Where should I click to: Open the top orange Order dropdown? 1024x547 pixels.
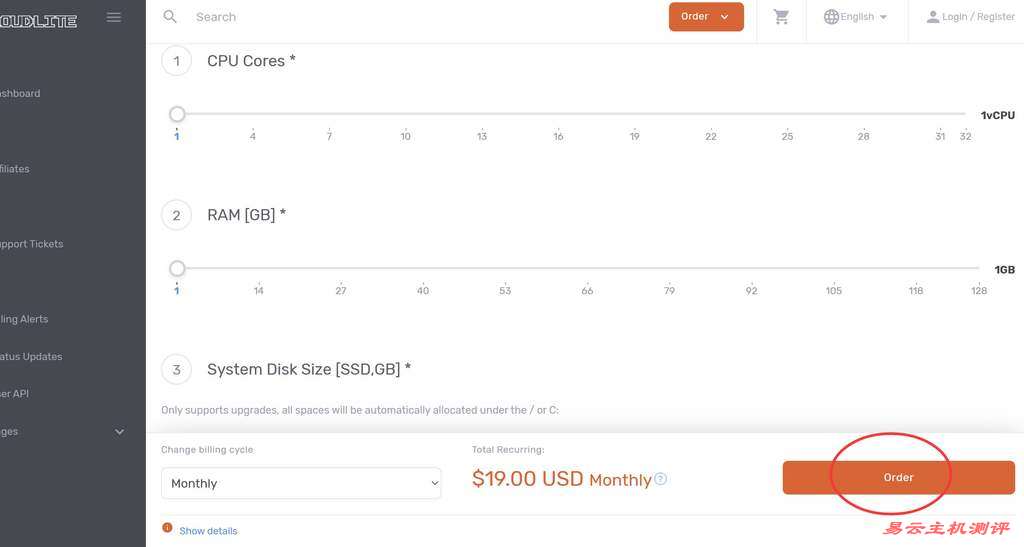[706, 17]
